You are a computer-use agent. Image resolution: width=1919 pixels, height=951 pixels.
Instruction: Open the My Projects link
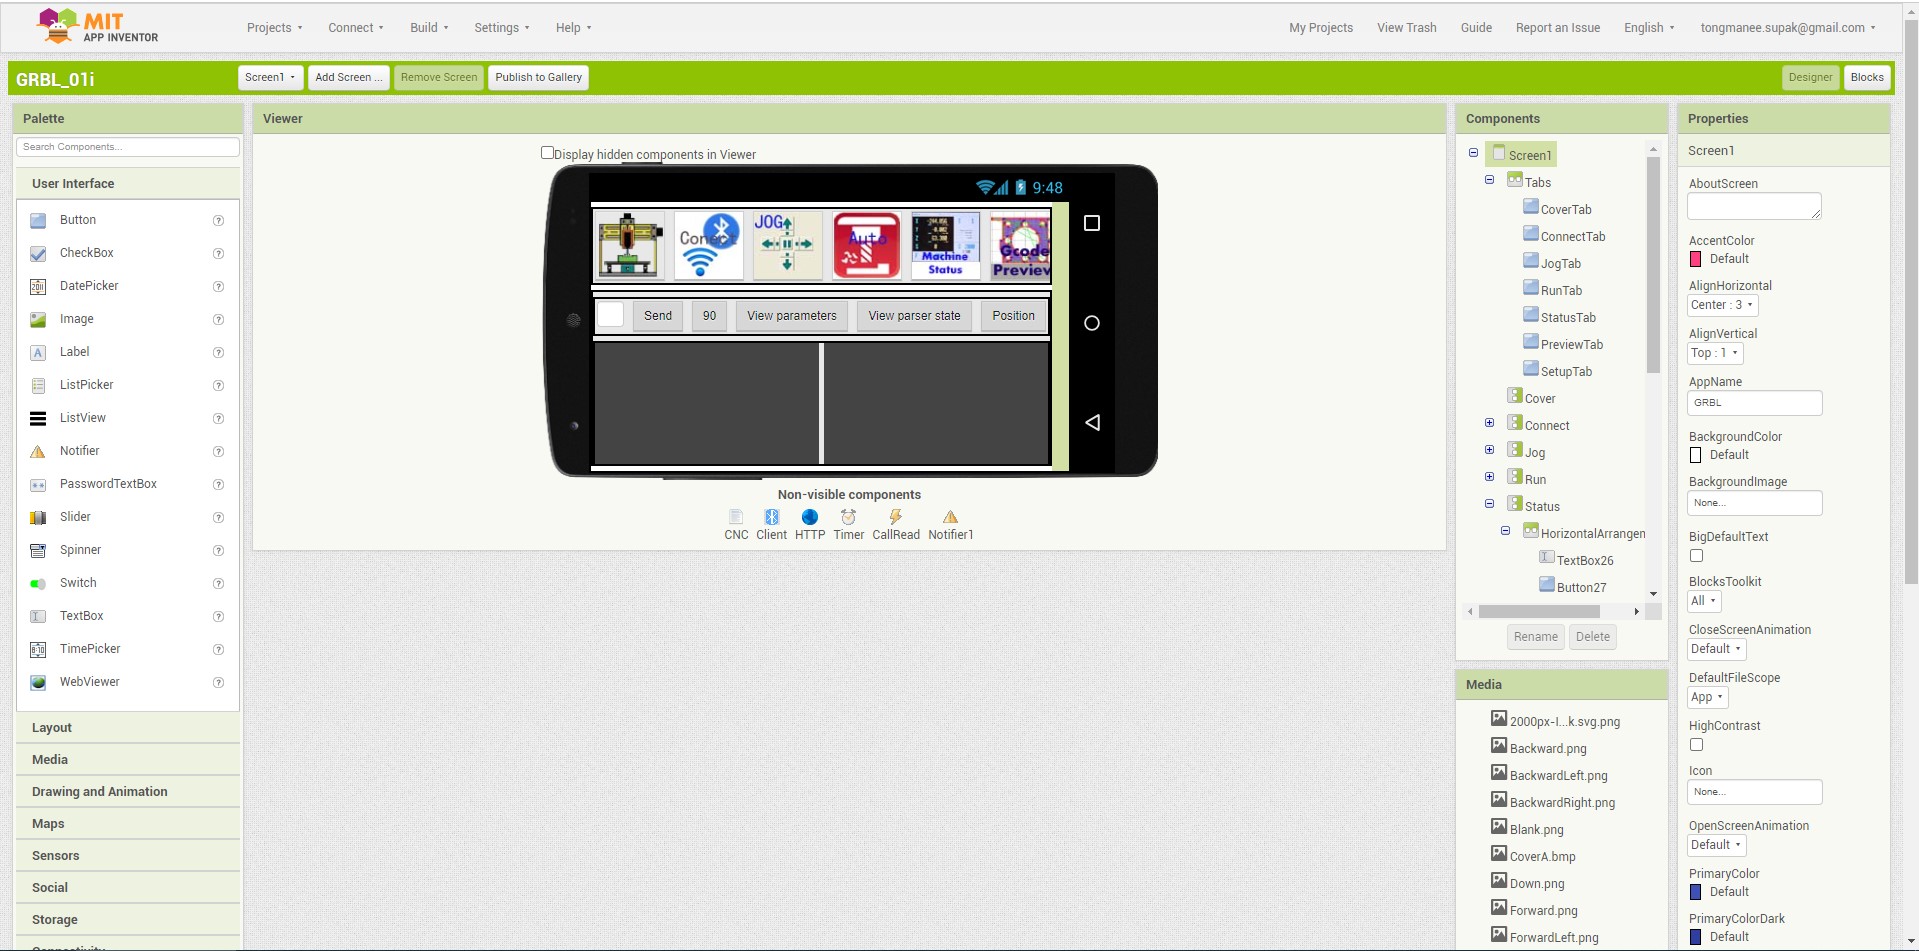coord(1321,28)
